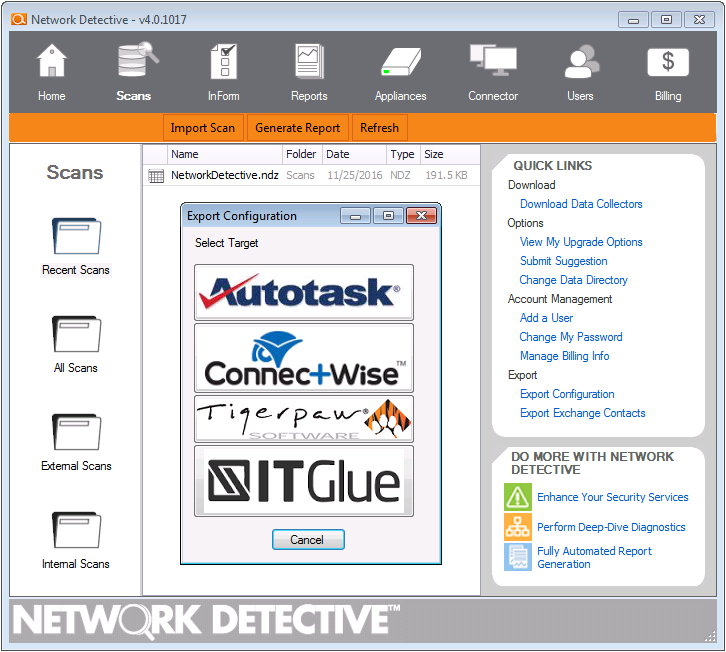726x652 pixels.
Task: Choose IT Glue as export target
Action: (x=304, y=481)
